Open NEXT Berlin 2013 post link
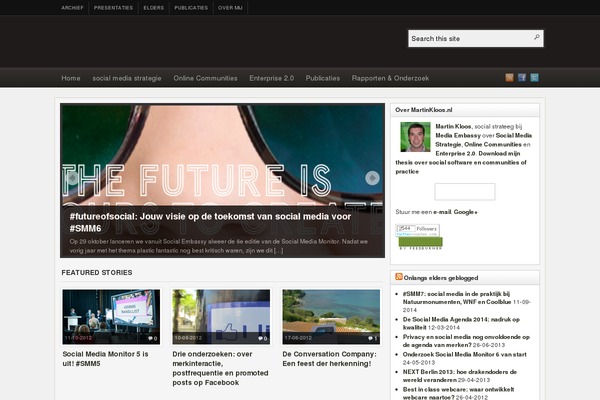This screenshot has width=600, height=400. (x=460, y=376)
